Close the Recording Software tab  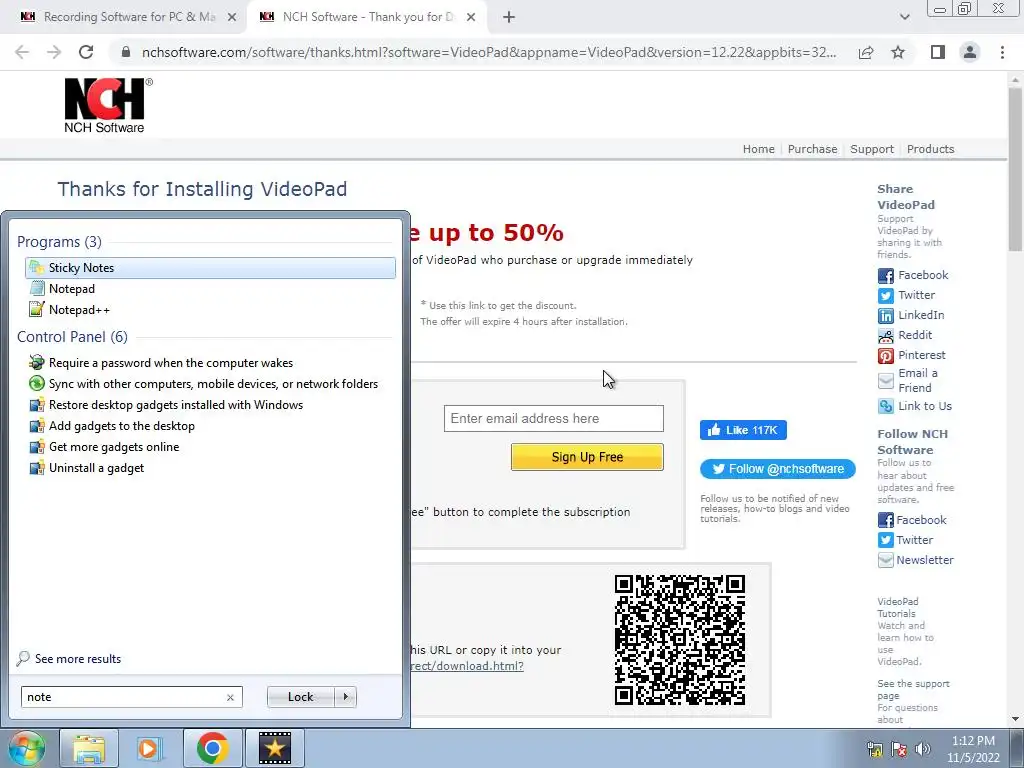pyautogui.click(x=232, y=17)
